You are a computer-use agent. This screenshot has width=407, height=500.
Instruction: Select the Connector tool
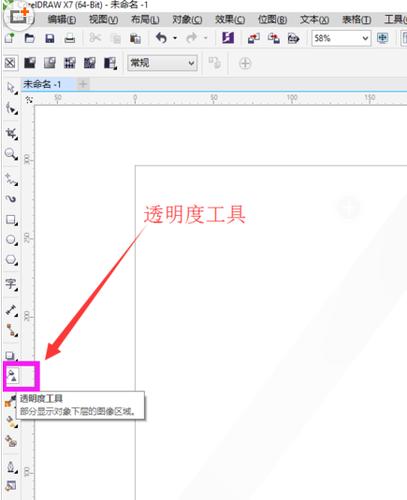point(11,330)
